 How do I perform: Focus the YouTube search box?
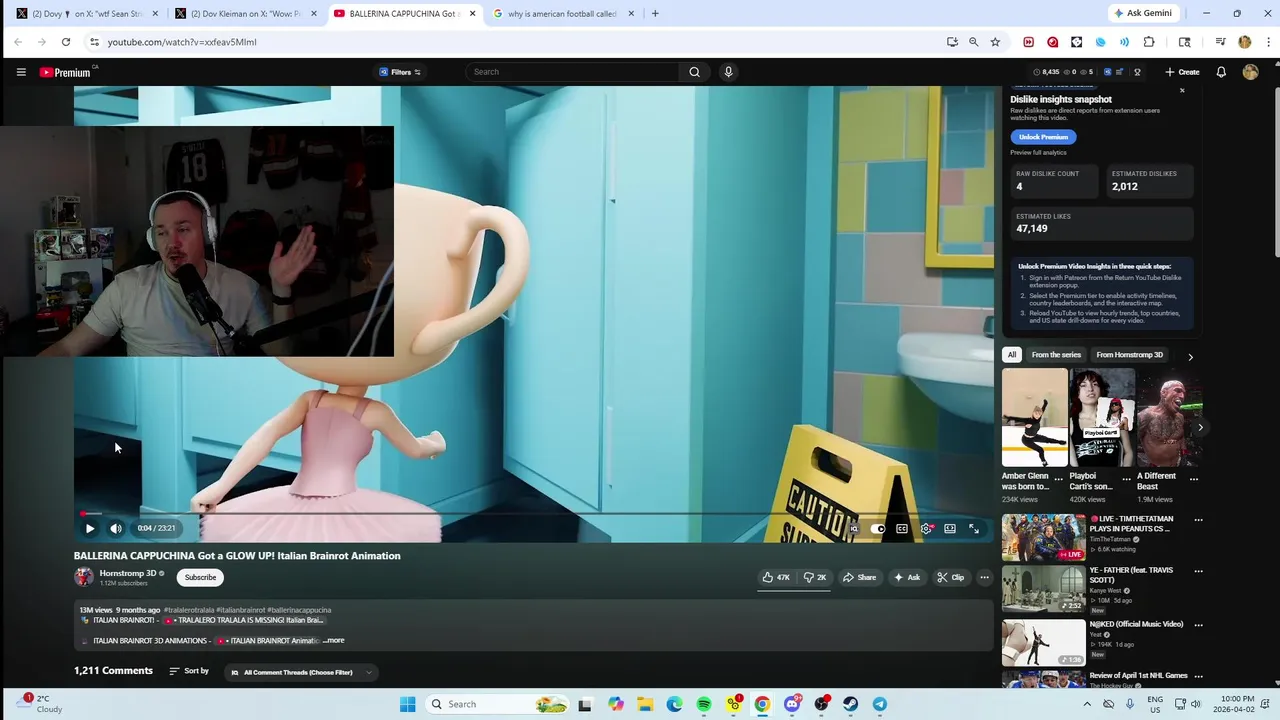pos(573,72)
